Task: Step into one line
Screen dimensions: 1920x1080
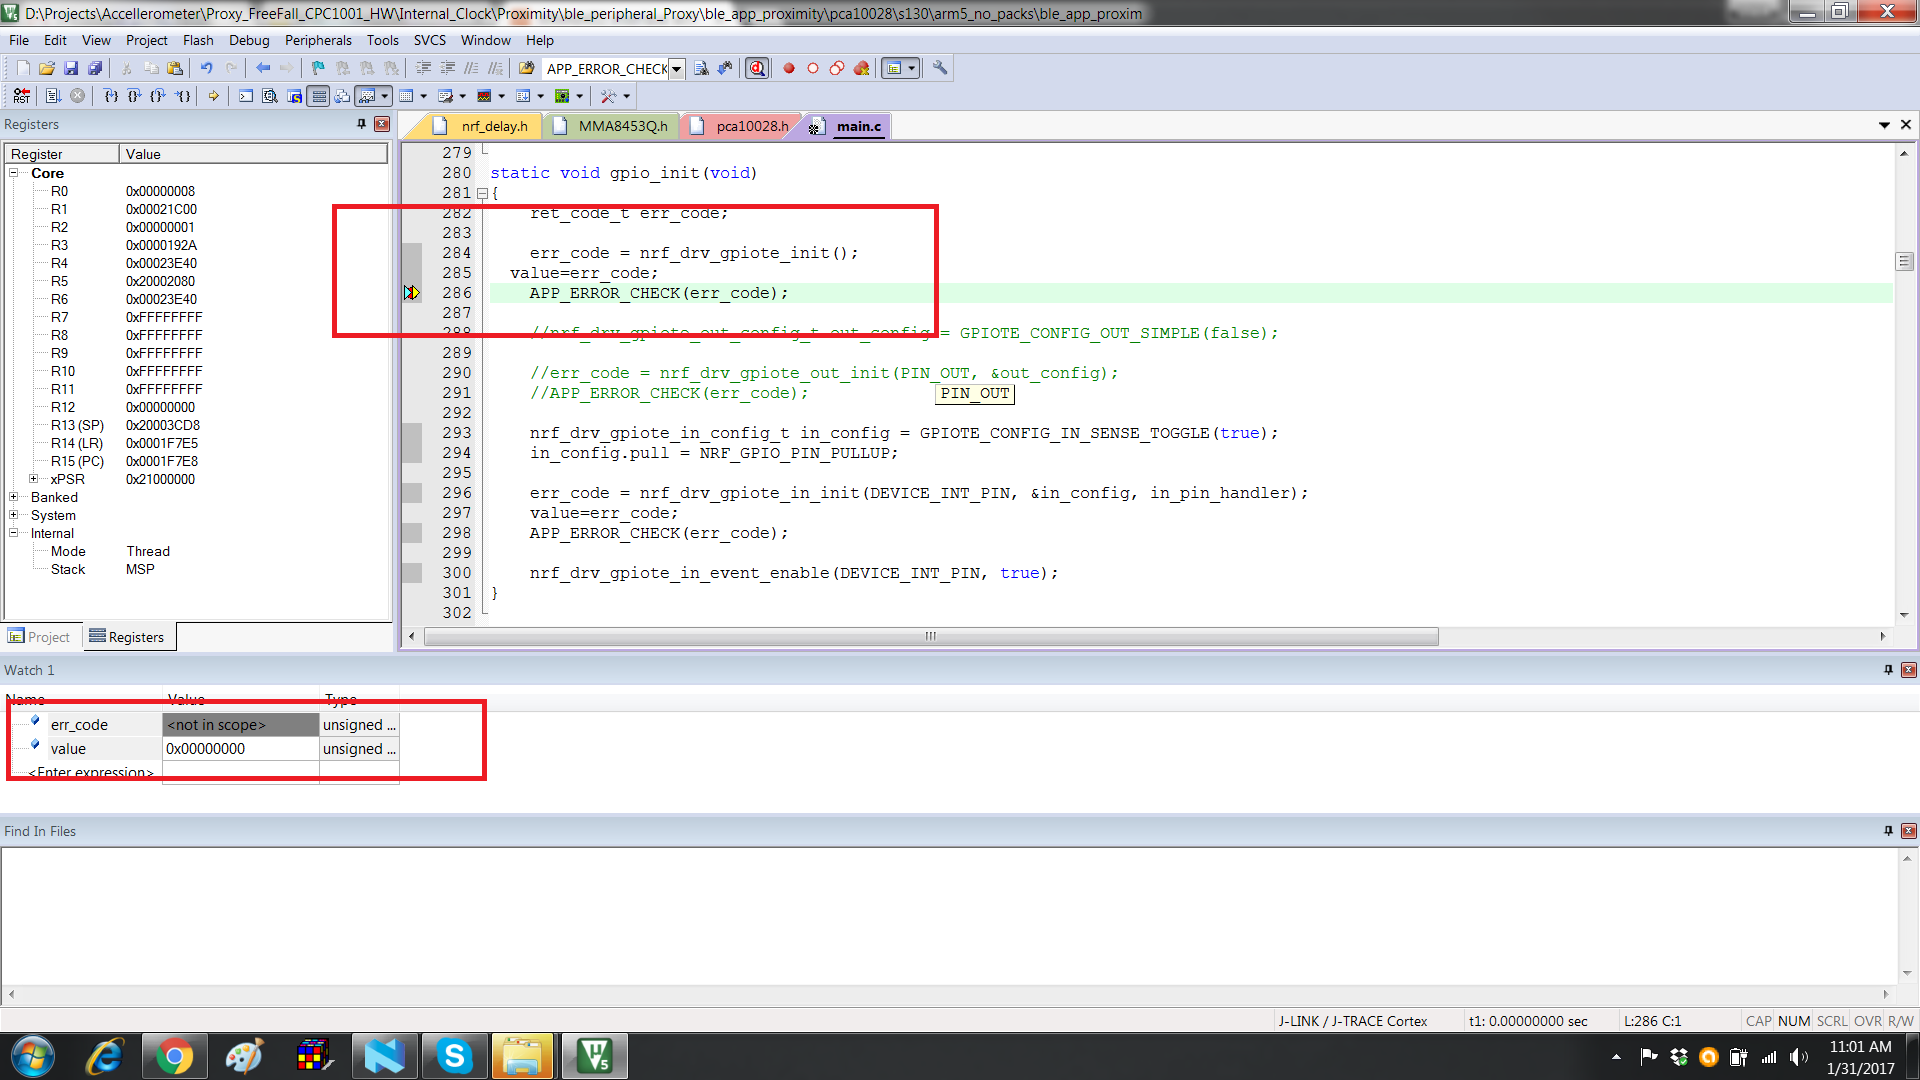Action: click(x=111, y=96)
